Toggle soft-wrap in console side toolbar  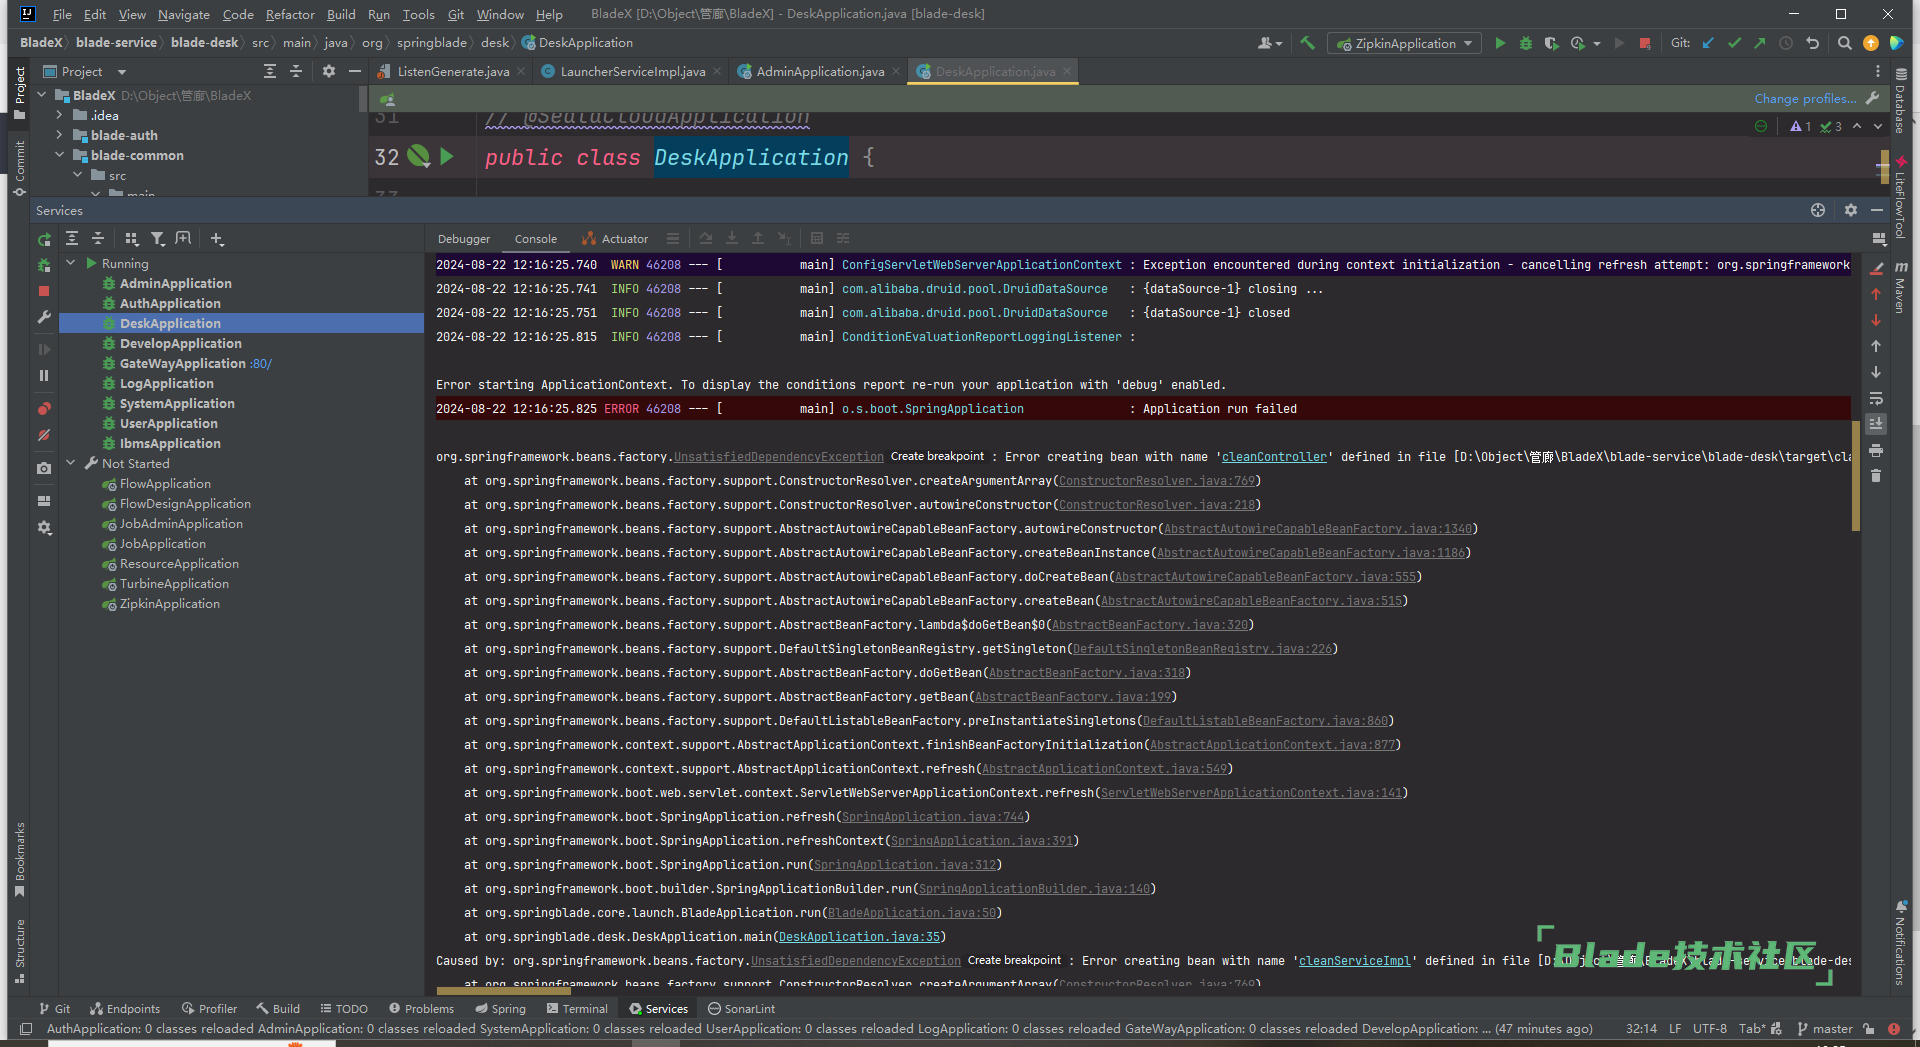1876,398
